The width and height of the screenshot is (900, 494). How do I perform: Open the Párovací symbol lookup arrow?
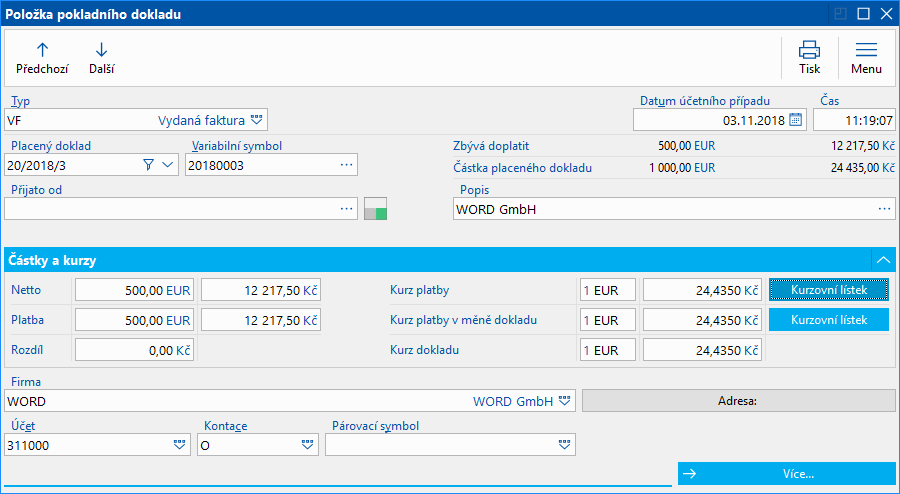[x=565, y=445]
